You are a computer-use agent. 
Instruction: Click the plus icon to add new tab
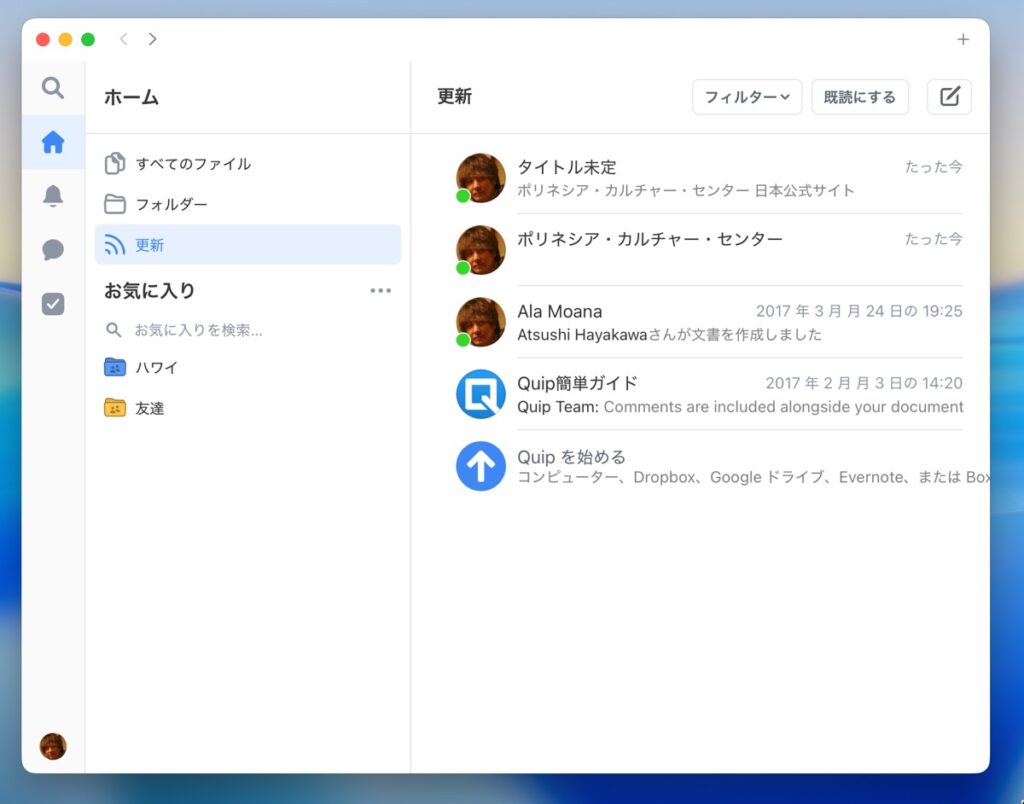pyautogui.click(x=963, y=39)
